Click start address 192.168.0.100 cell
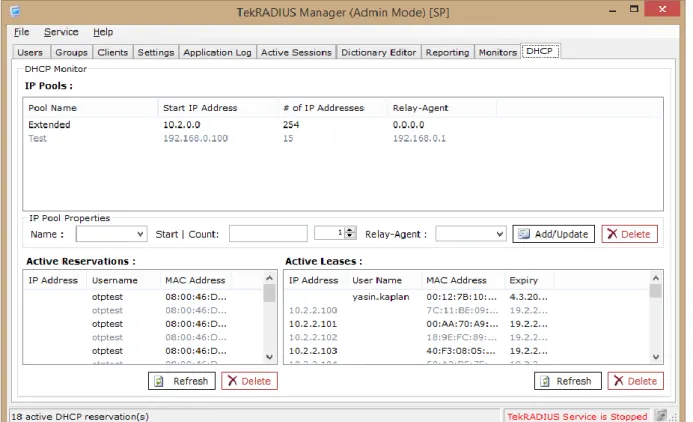Screen dimensions: 693x422 pos(195,138)
